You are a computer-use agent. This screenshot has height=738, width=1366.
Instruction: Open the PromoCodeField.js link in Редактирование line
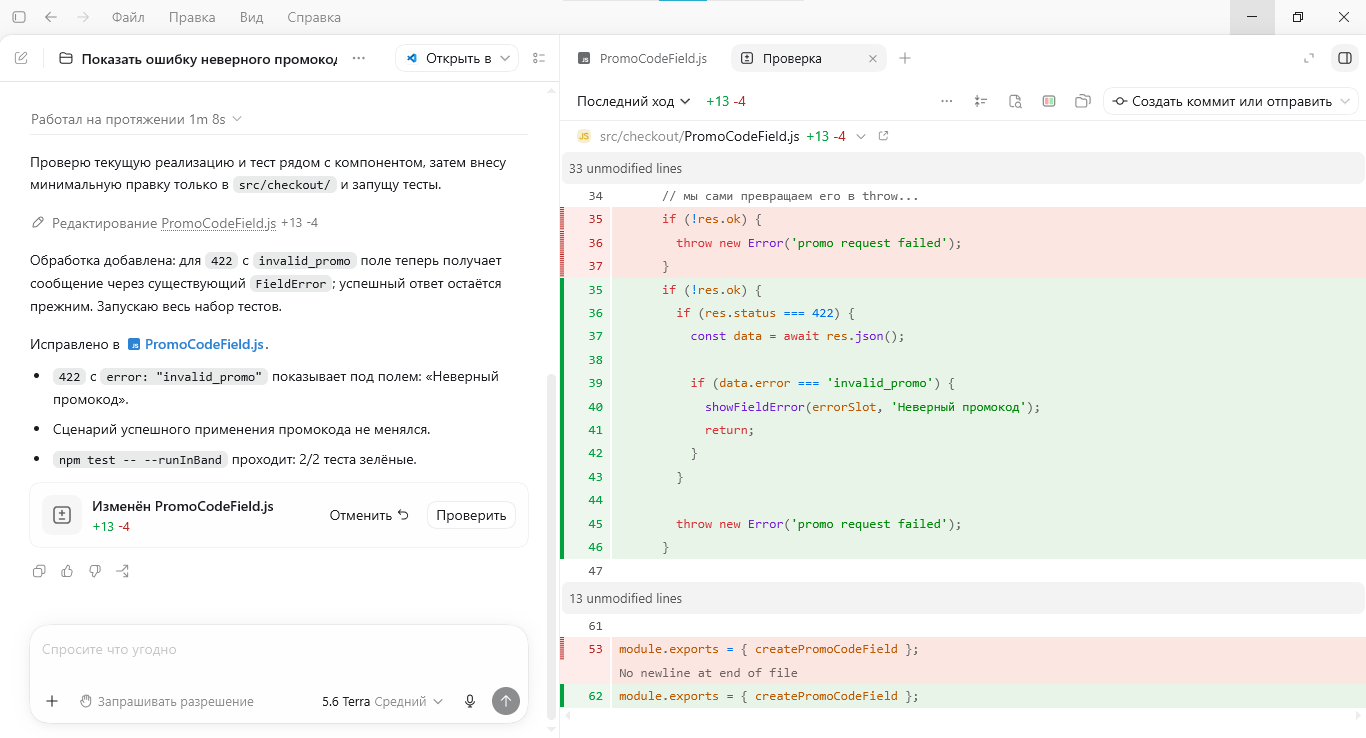218,223
